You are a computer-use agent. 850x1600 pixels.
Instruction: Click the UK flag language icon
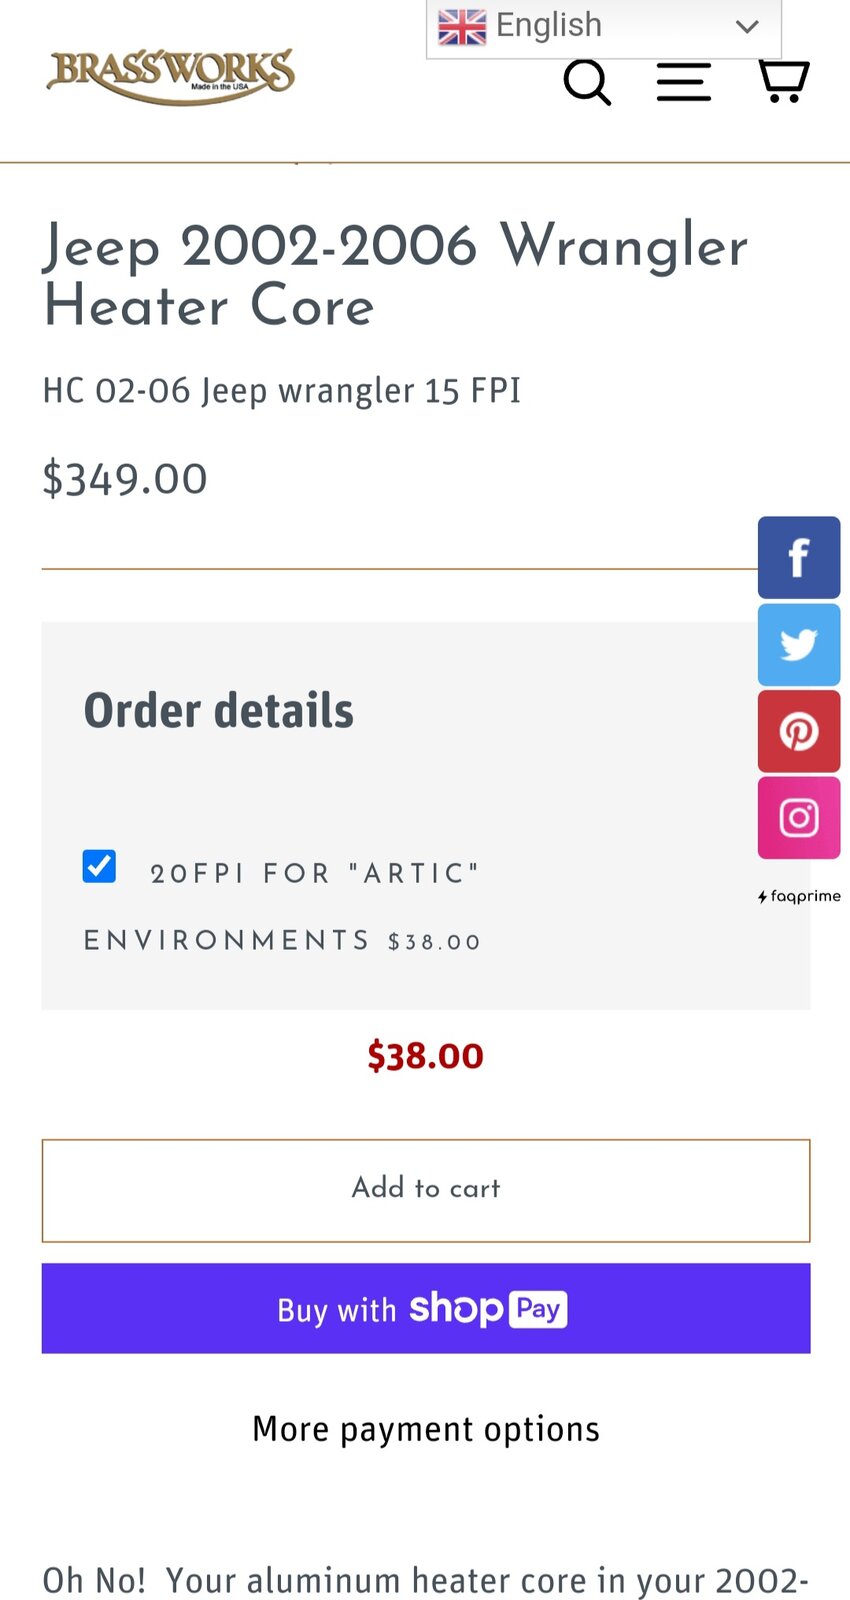pyautogui.click(x=462, y=27)
